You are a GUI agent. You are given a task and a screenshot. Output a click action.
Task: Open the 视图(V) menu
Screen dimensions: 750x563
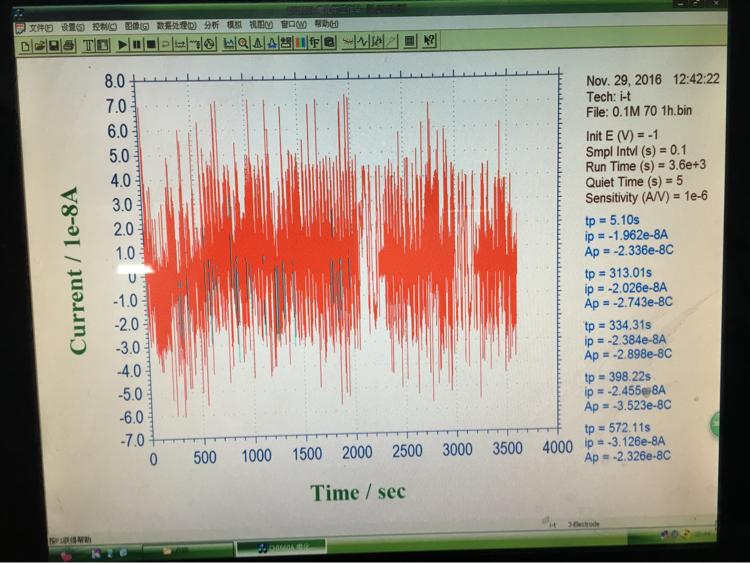[x=261, y=25]
